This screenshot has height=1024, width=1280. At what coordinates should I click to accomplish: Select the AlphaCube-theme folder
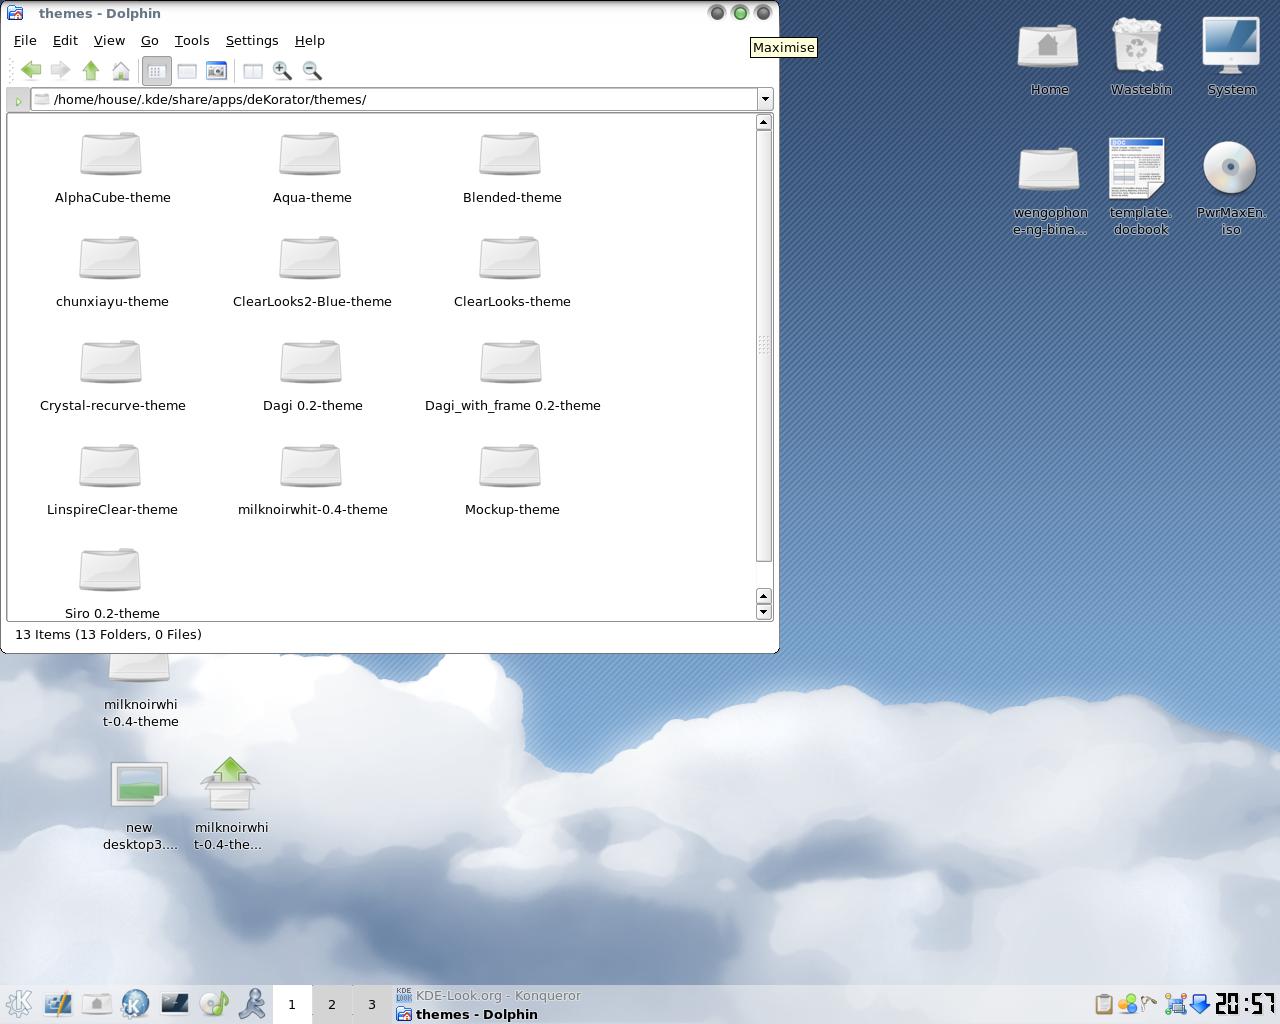click(112, 167)
